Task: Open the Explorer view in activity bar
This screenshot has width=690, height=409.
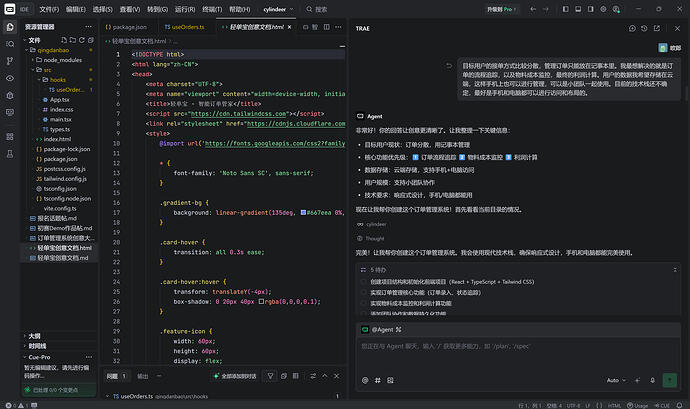Action: (10, 27)
